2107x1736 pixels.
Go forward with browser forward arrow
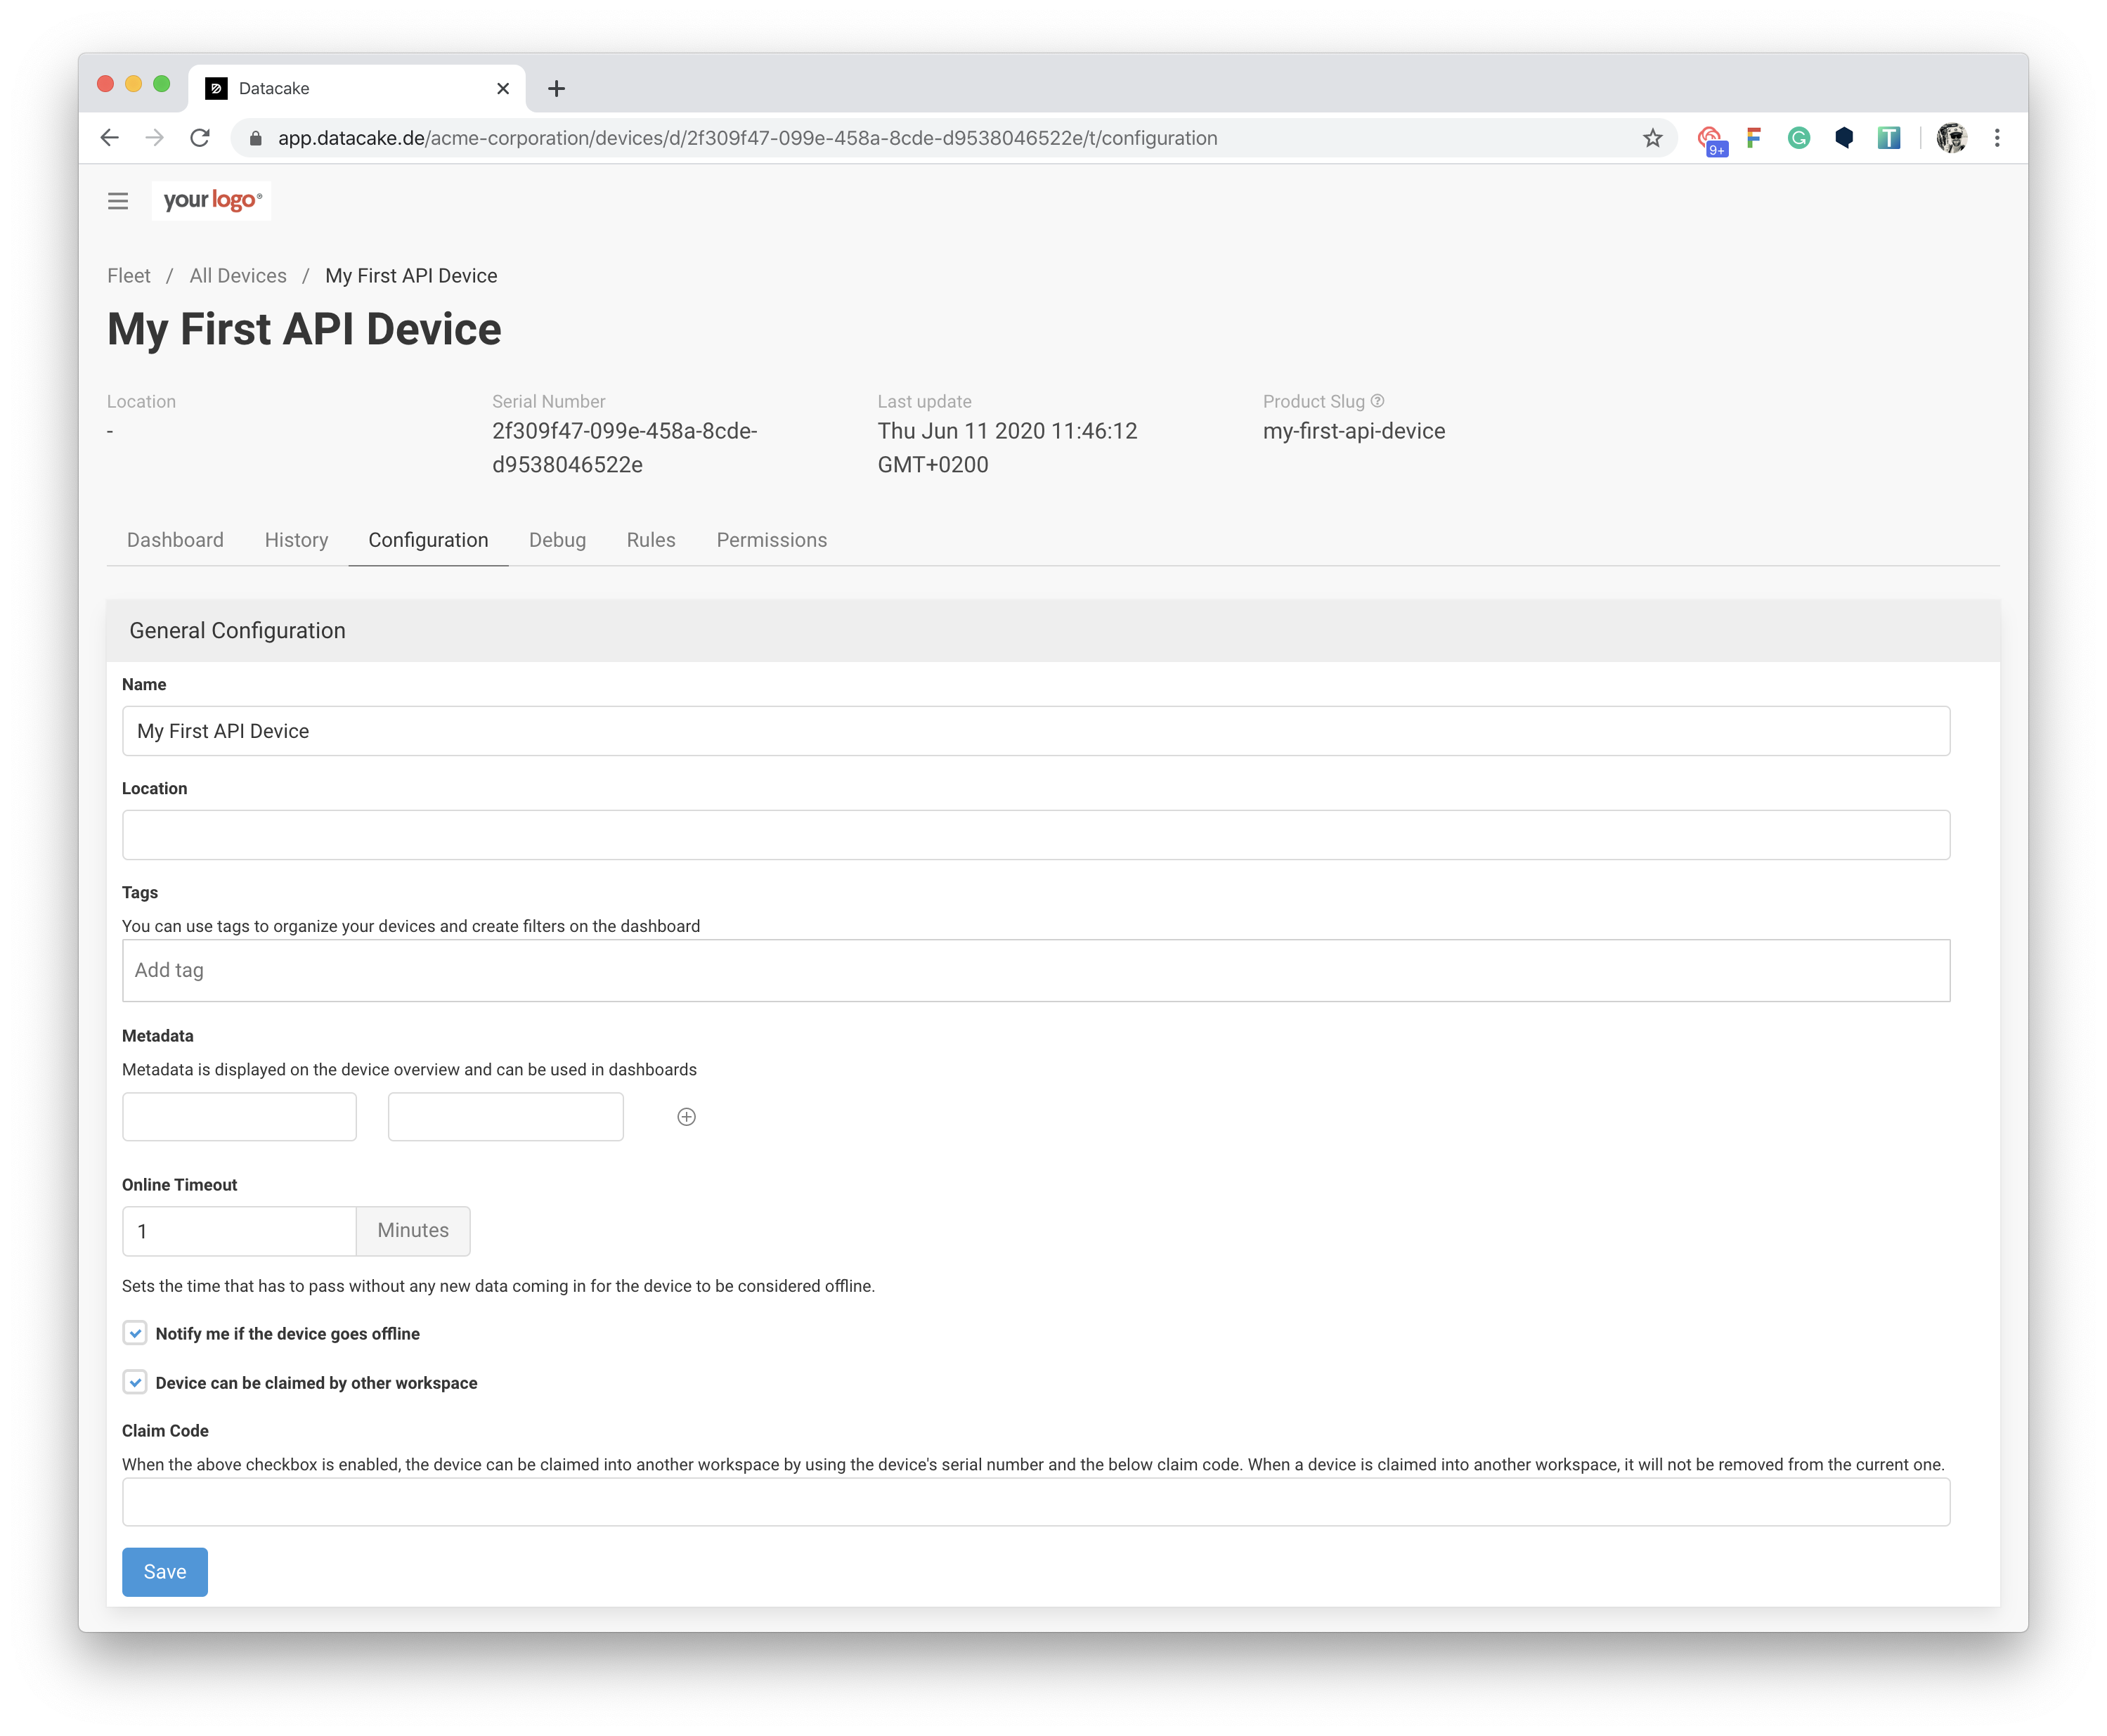(154, 138)
